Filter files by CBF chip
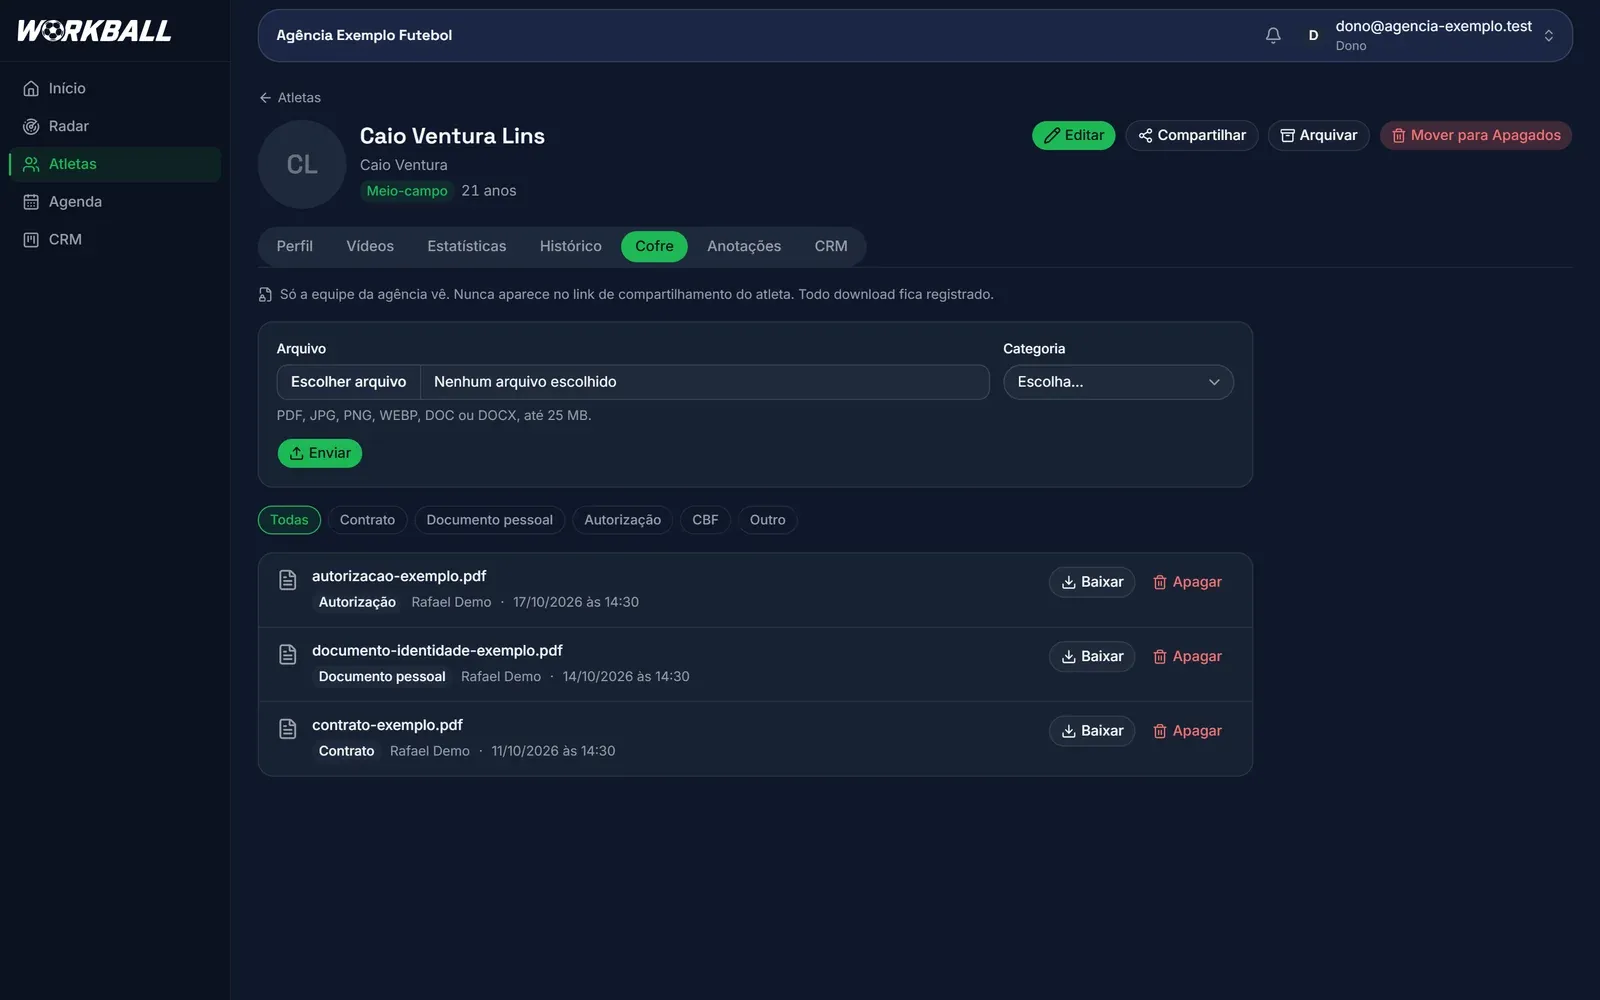 [x=705, y=520]
